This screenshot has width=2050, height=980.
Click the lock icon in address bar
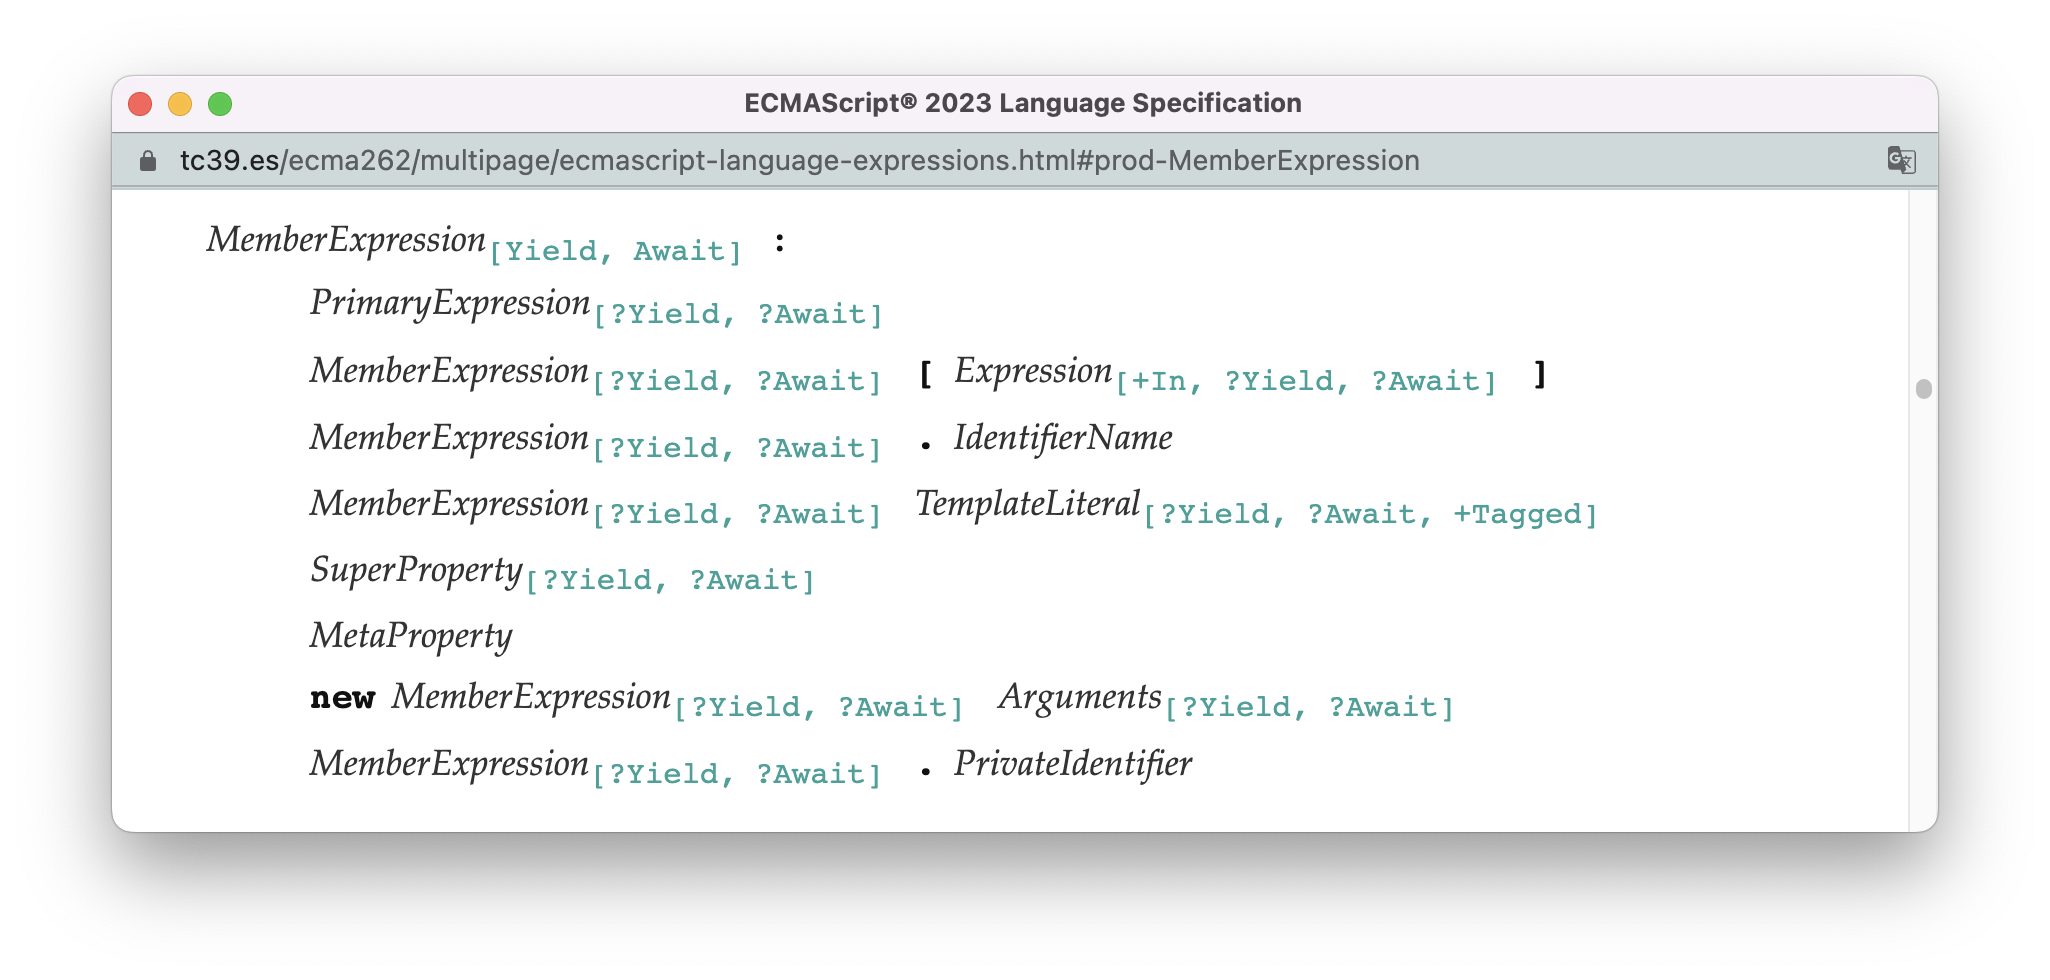tap(148, 161)
